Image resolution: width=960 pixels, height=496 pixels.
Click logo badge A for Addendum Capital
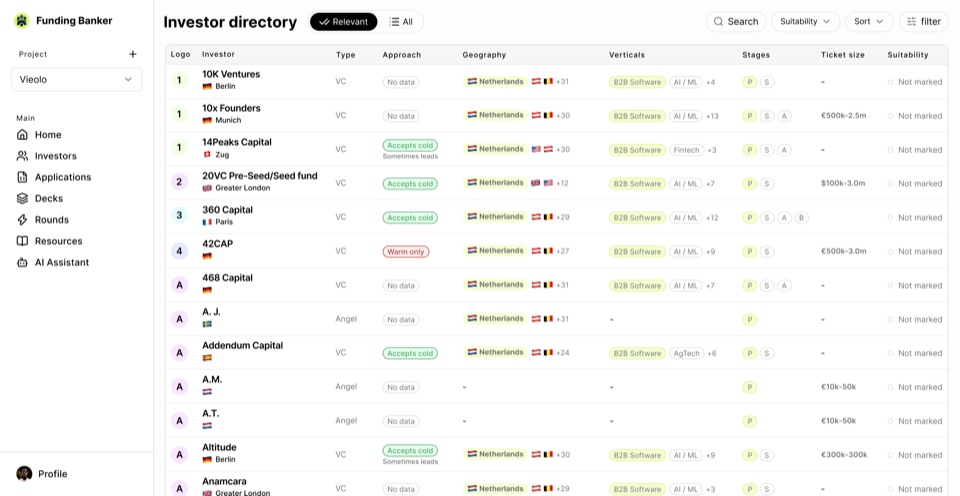[179, 352]
